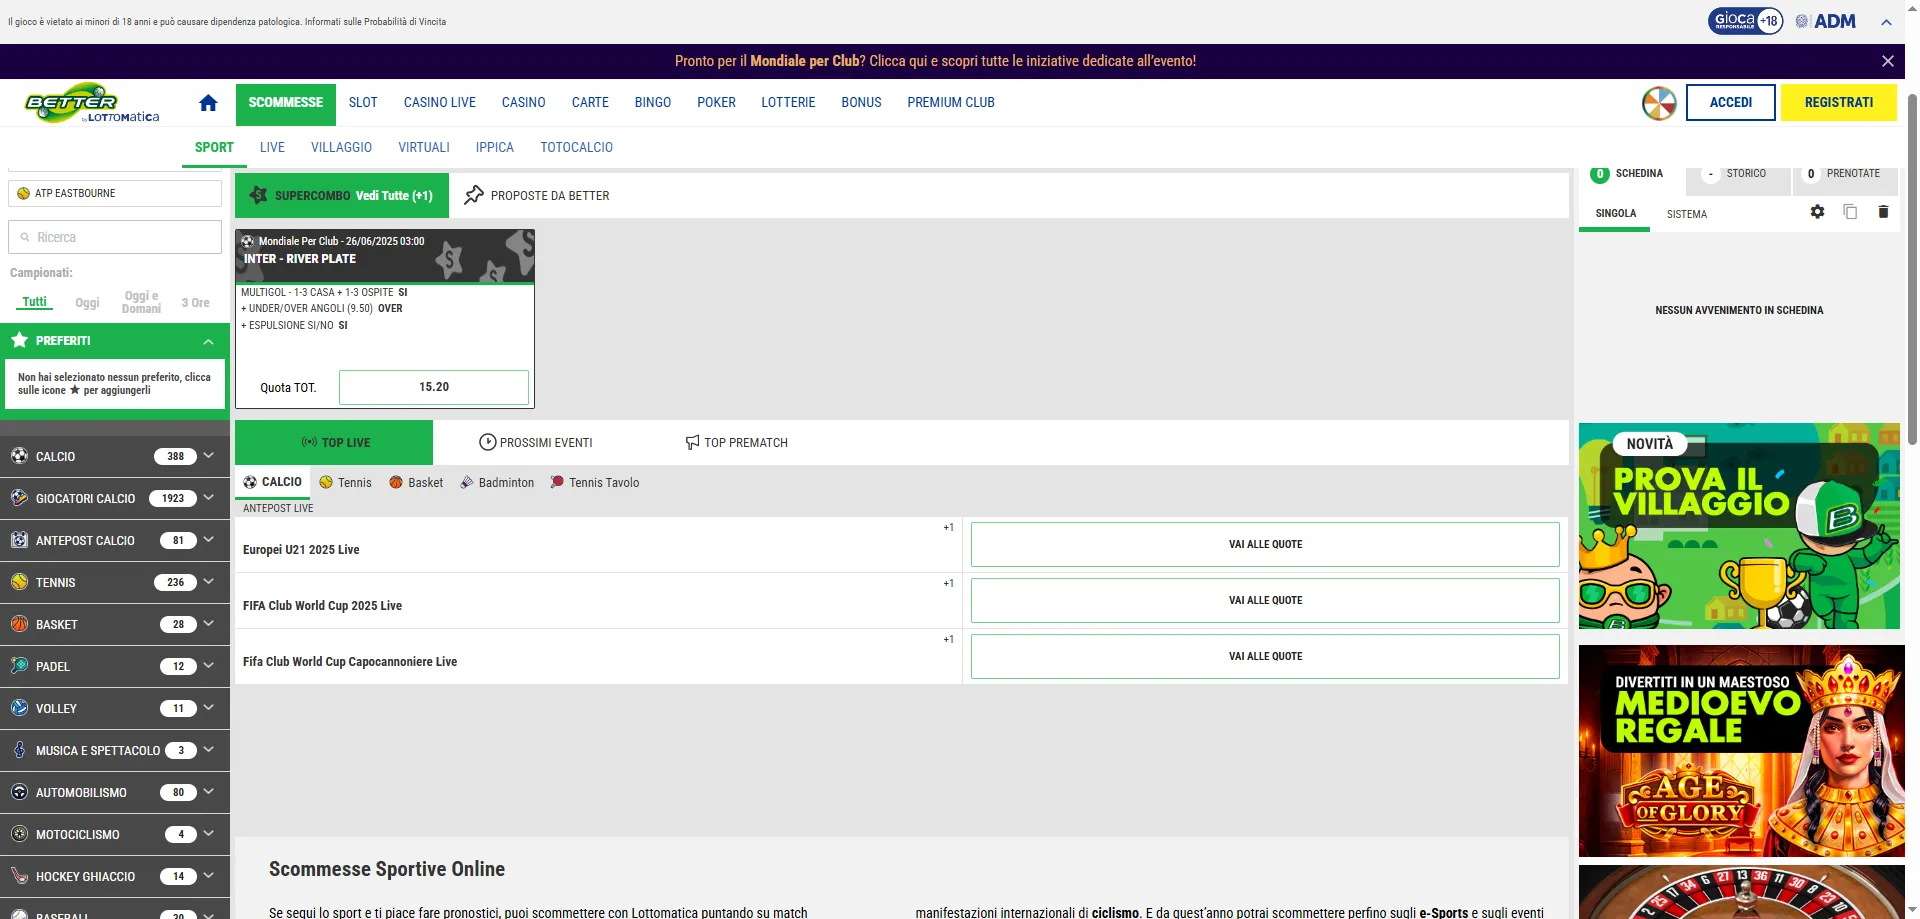Click Vai Alle Quote for Europei U21
1920x919 pixels.
click(x=1264, y=544)
